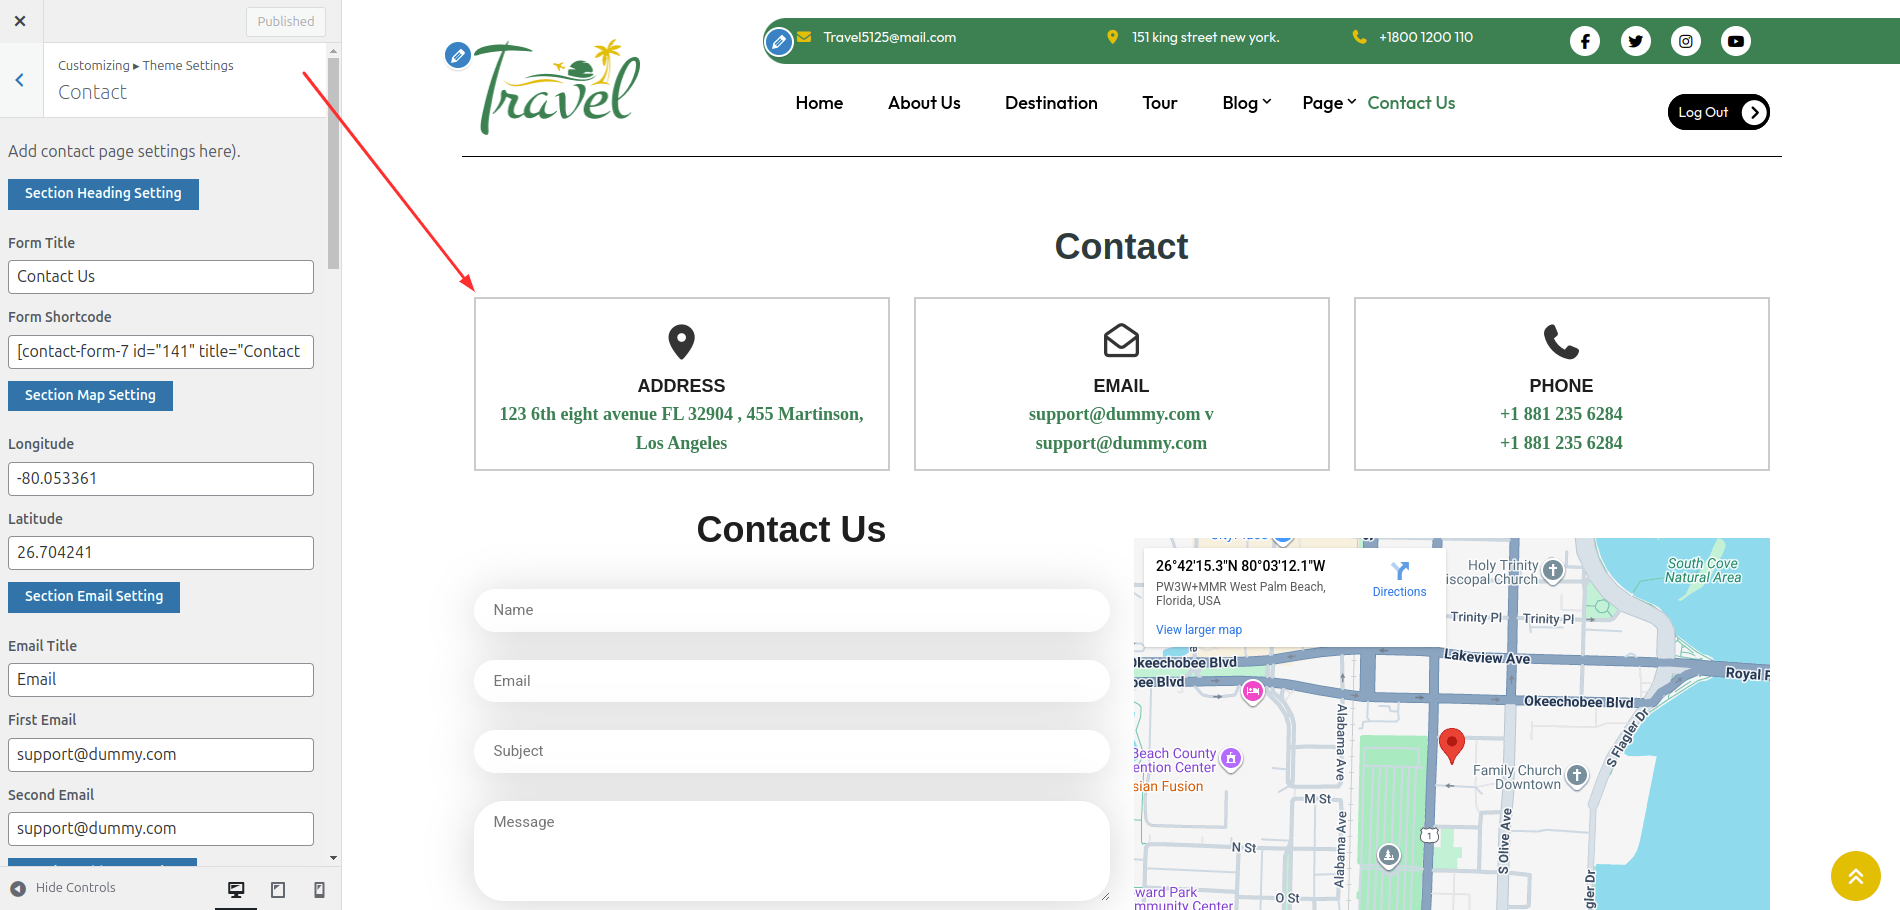1900x910 pixels.
Task: Open the Contact Us menu item
Action: (x=1411, y=103)
